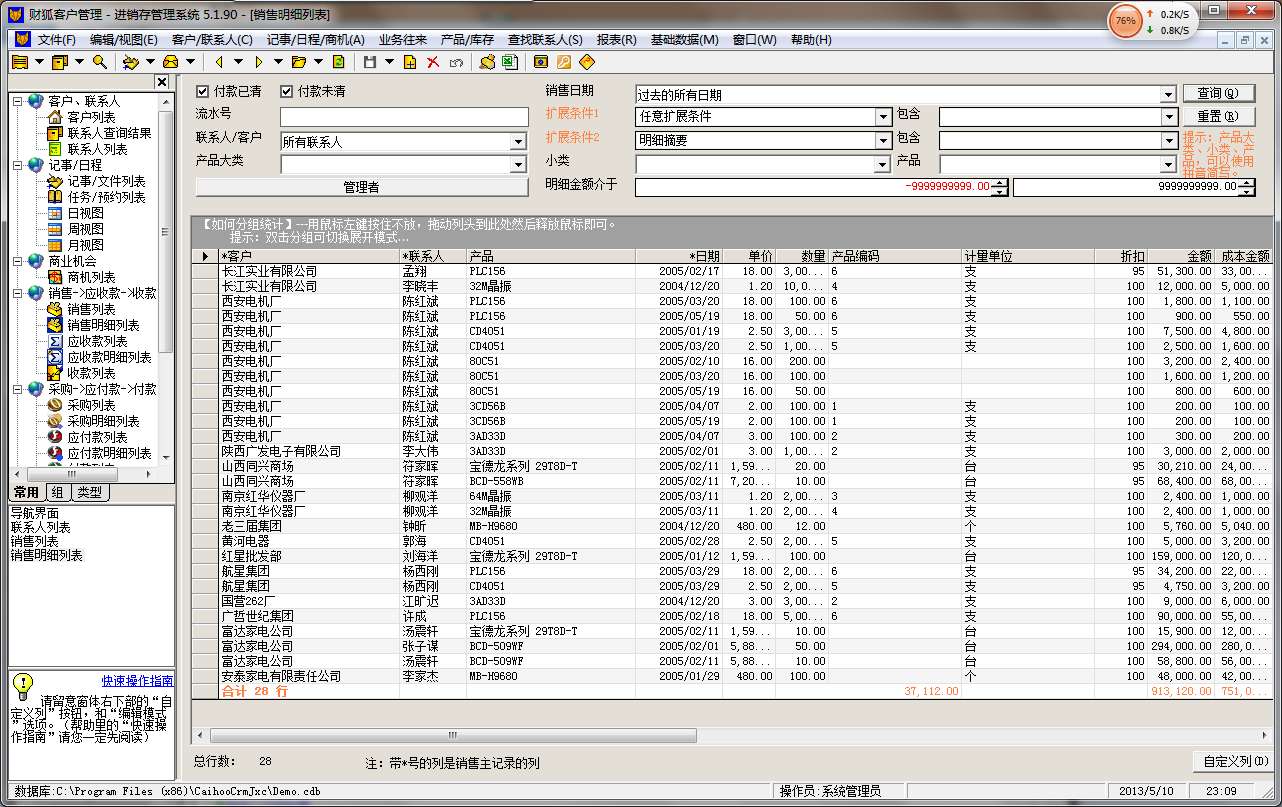Switch to the 类型 tab
Image resolution: width=1282 pixels, height=807 pixels.
pyautogui.click(x=89, y=492)
